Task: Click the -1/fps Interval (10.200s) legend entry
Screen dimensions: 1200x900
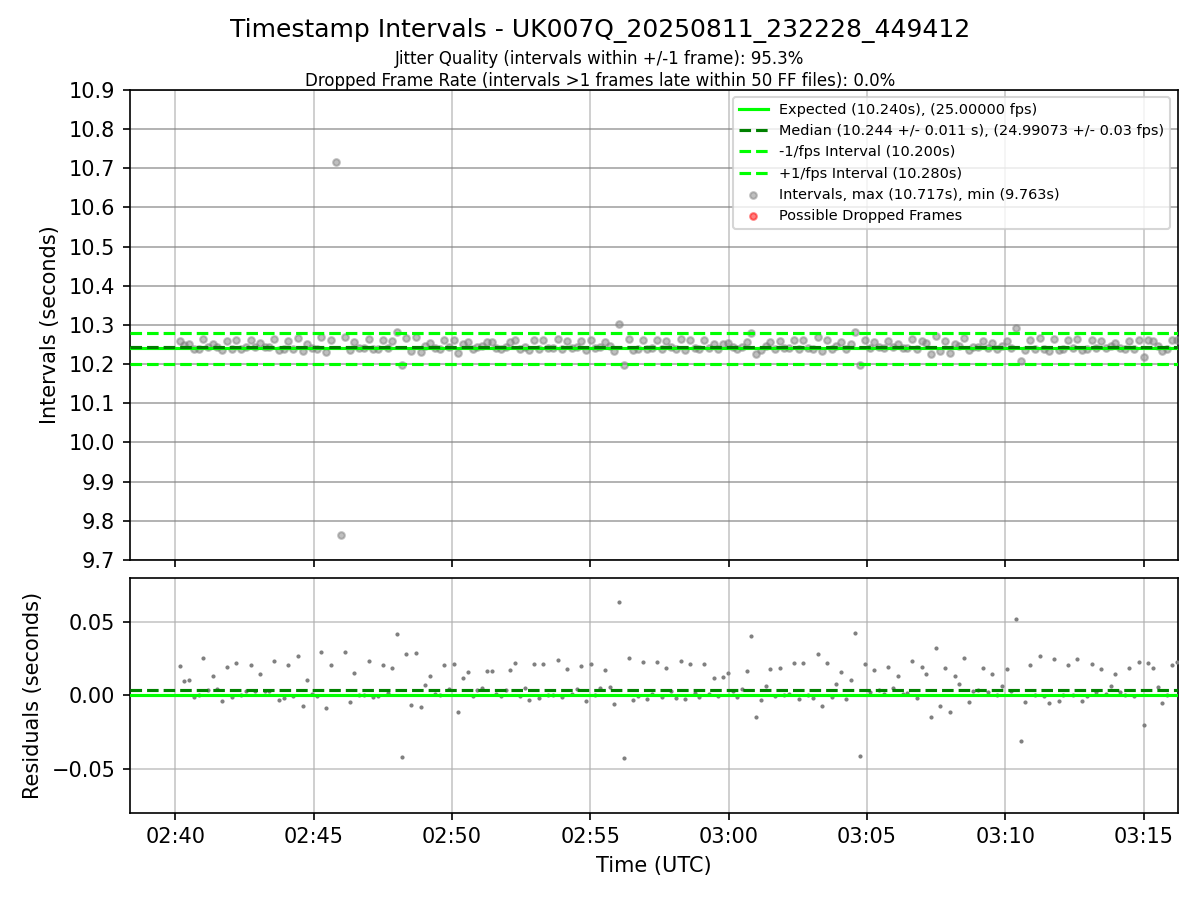Action: point(867,152)
